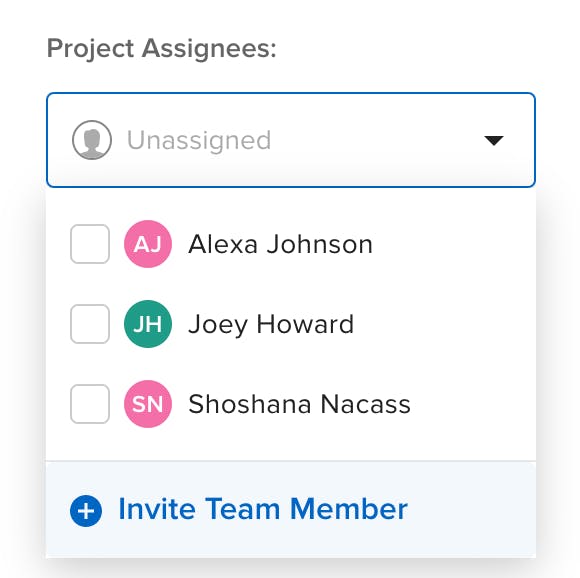Click blank space after Alexa Johnson's name

click(451, 244)
